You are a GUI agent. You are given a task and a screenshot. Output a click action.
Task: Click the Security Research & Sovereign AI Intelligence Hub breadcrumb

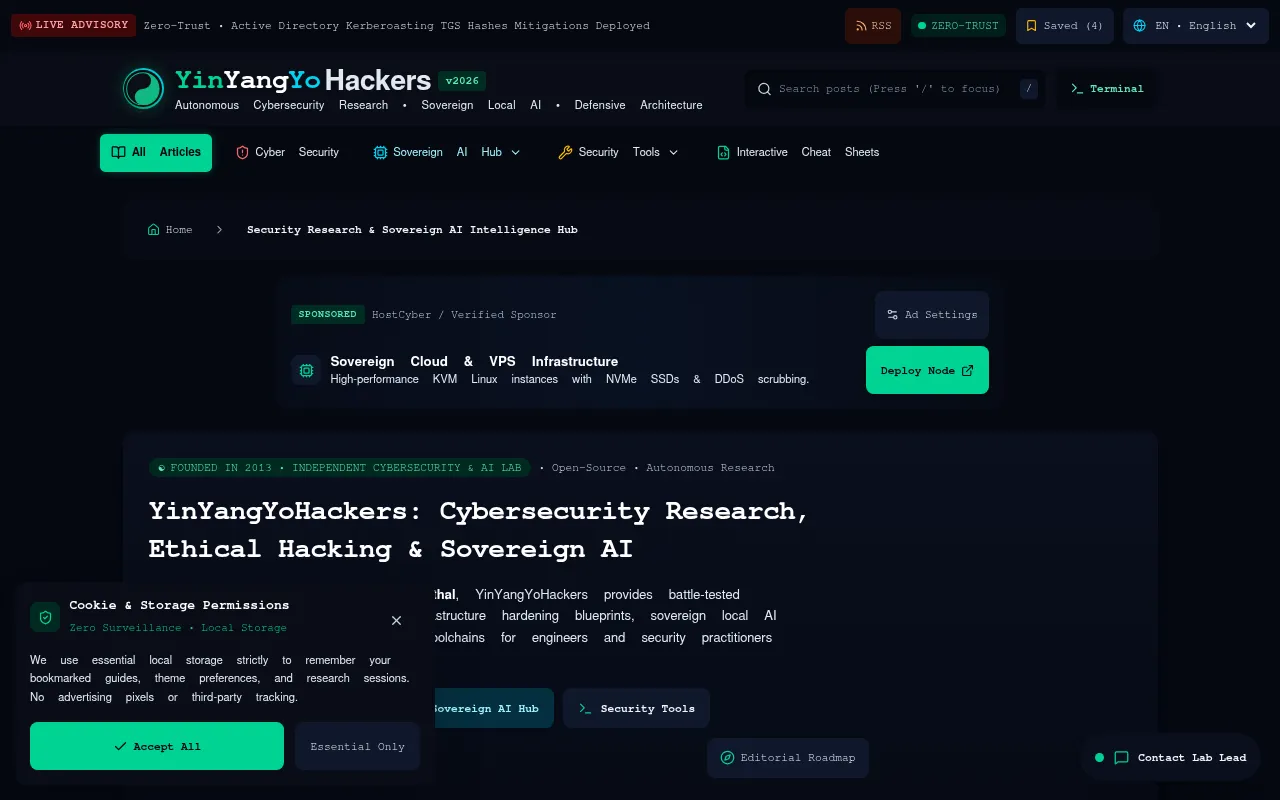(412, 230)
